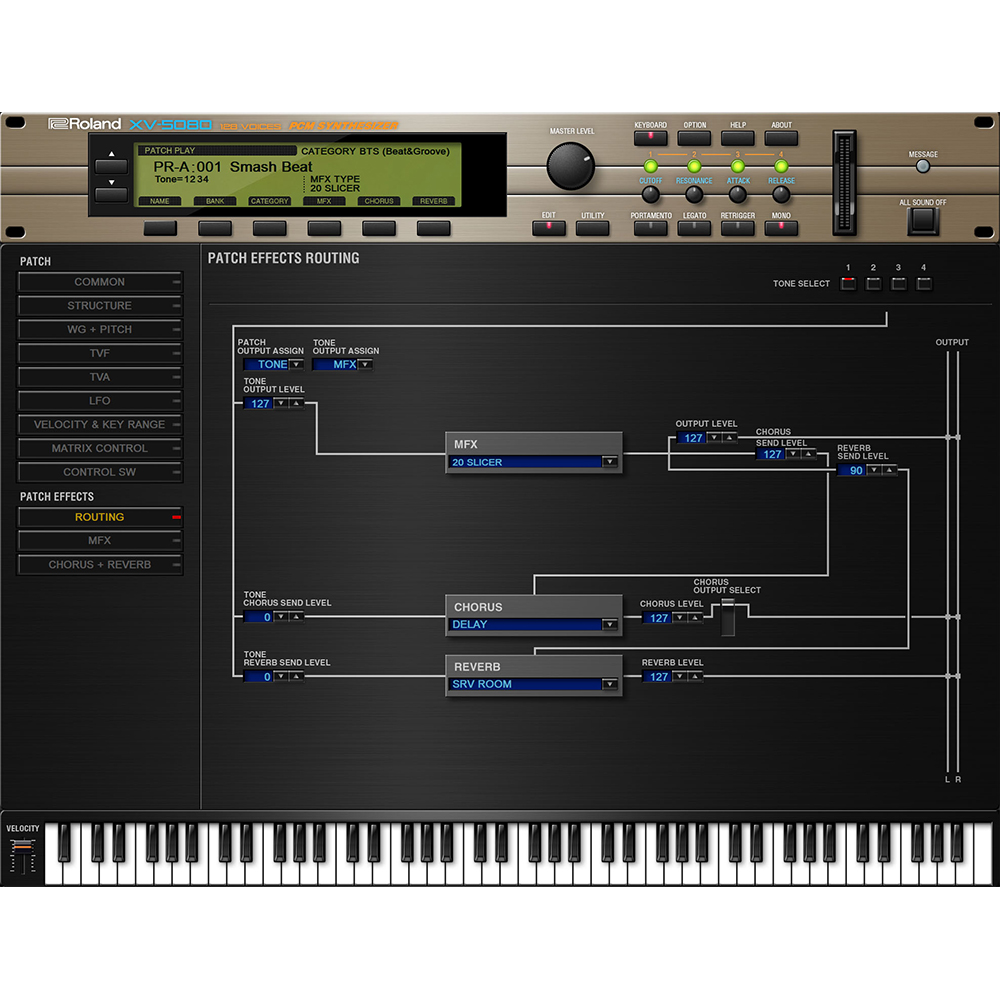The height and width of the screenshot is (1000, 1000).
Task: Open the MFX patch effects page
Action: [100, 540]
